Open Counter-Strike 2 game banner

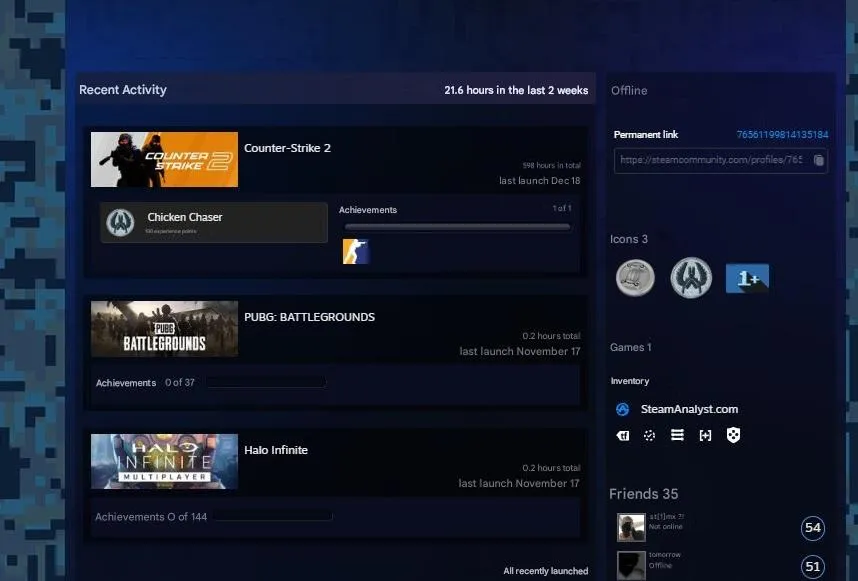[164, 159]
